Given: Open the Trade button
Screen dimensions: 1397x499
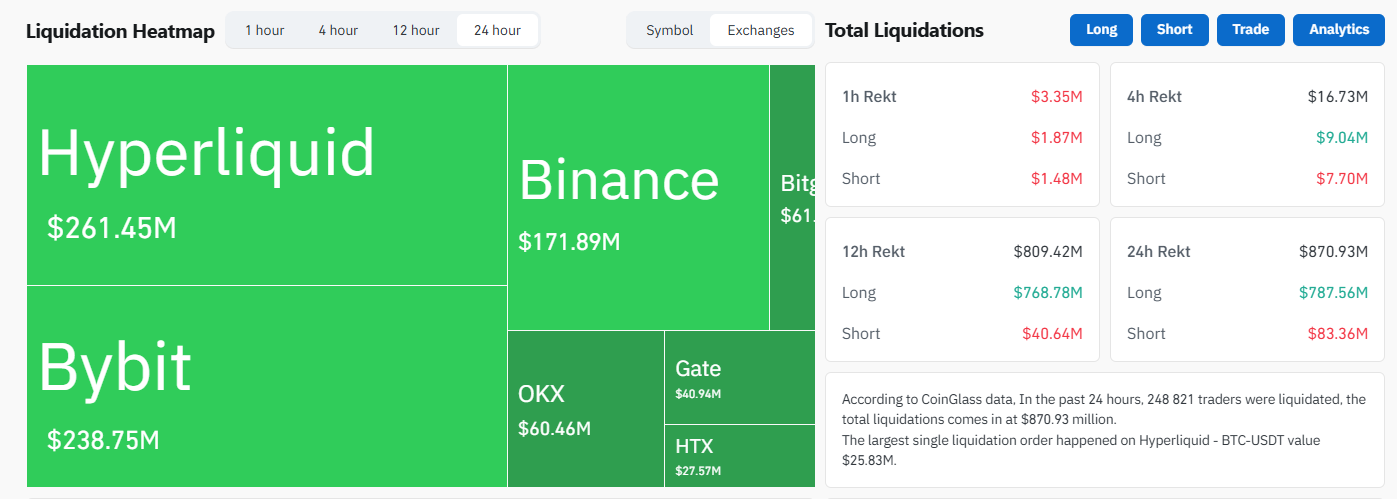Looking at the screenshot, I should click(x=1250, y=30).
